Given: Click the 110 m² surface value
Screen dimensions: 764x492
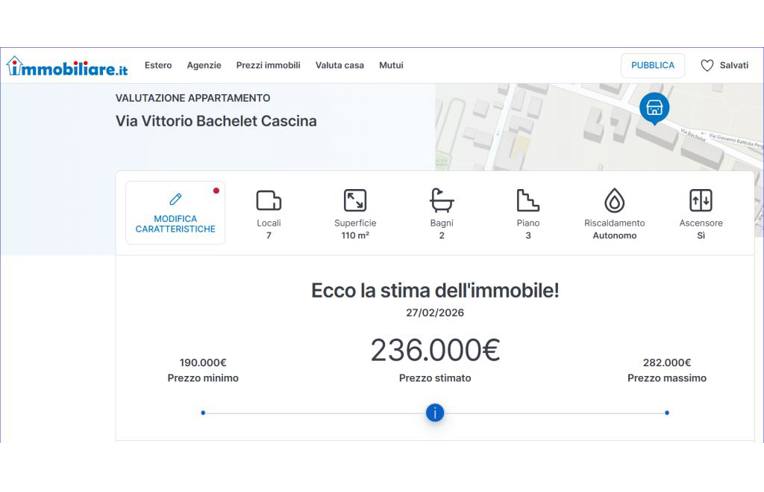Looking at the screenshot, I should pyautogui.click(x=355, y=235).
